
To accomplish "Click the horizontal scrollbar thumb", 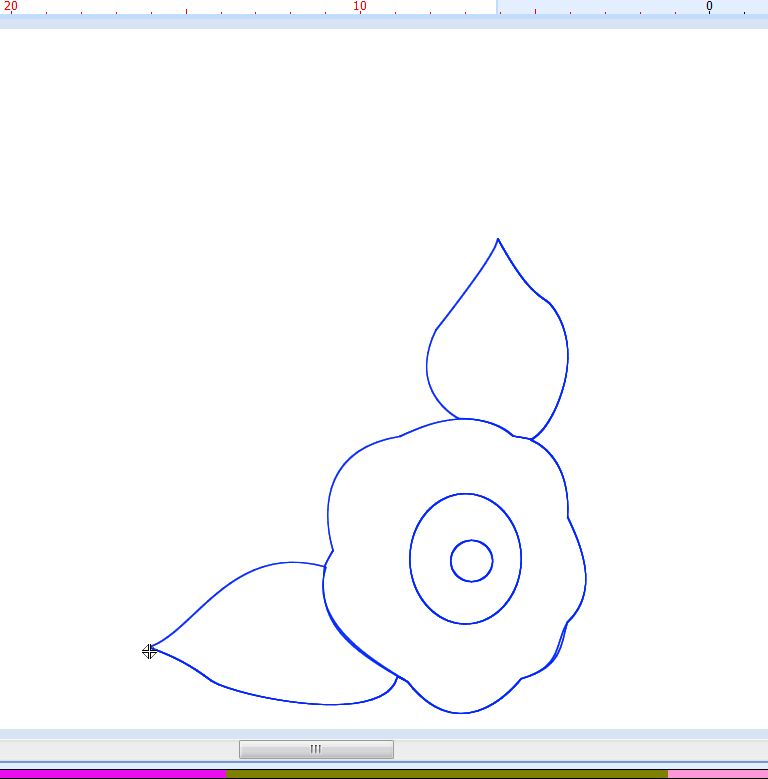I will pyautogui.click(x=316, y=749).
